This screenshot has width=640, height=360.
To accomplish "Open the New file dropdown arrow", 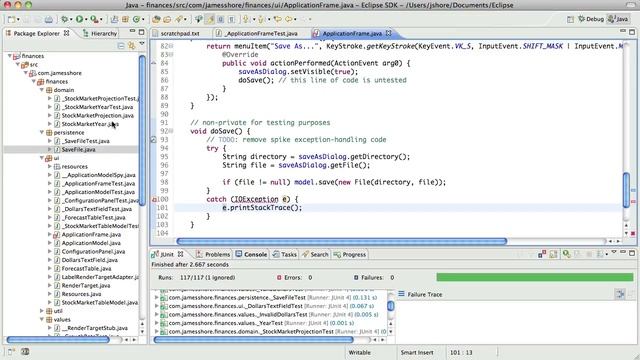I will pyautogui.click(x=18, y=19).
